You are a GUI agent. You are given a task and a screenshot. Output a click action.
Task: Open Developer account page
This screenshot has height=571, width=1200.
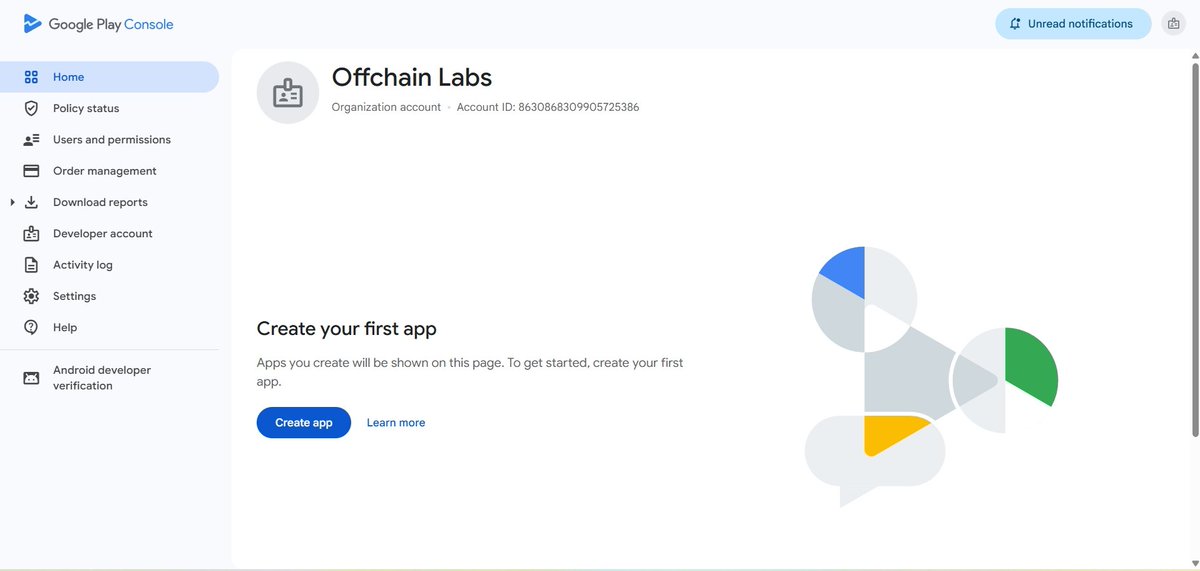tap(109, 234)
